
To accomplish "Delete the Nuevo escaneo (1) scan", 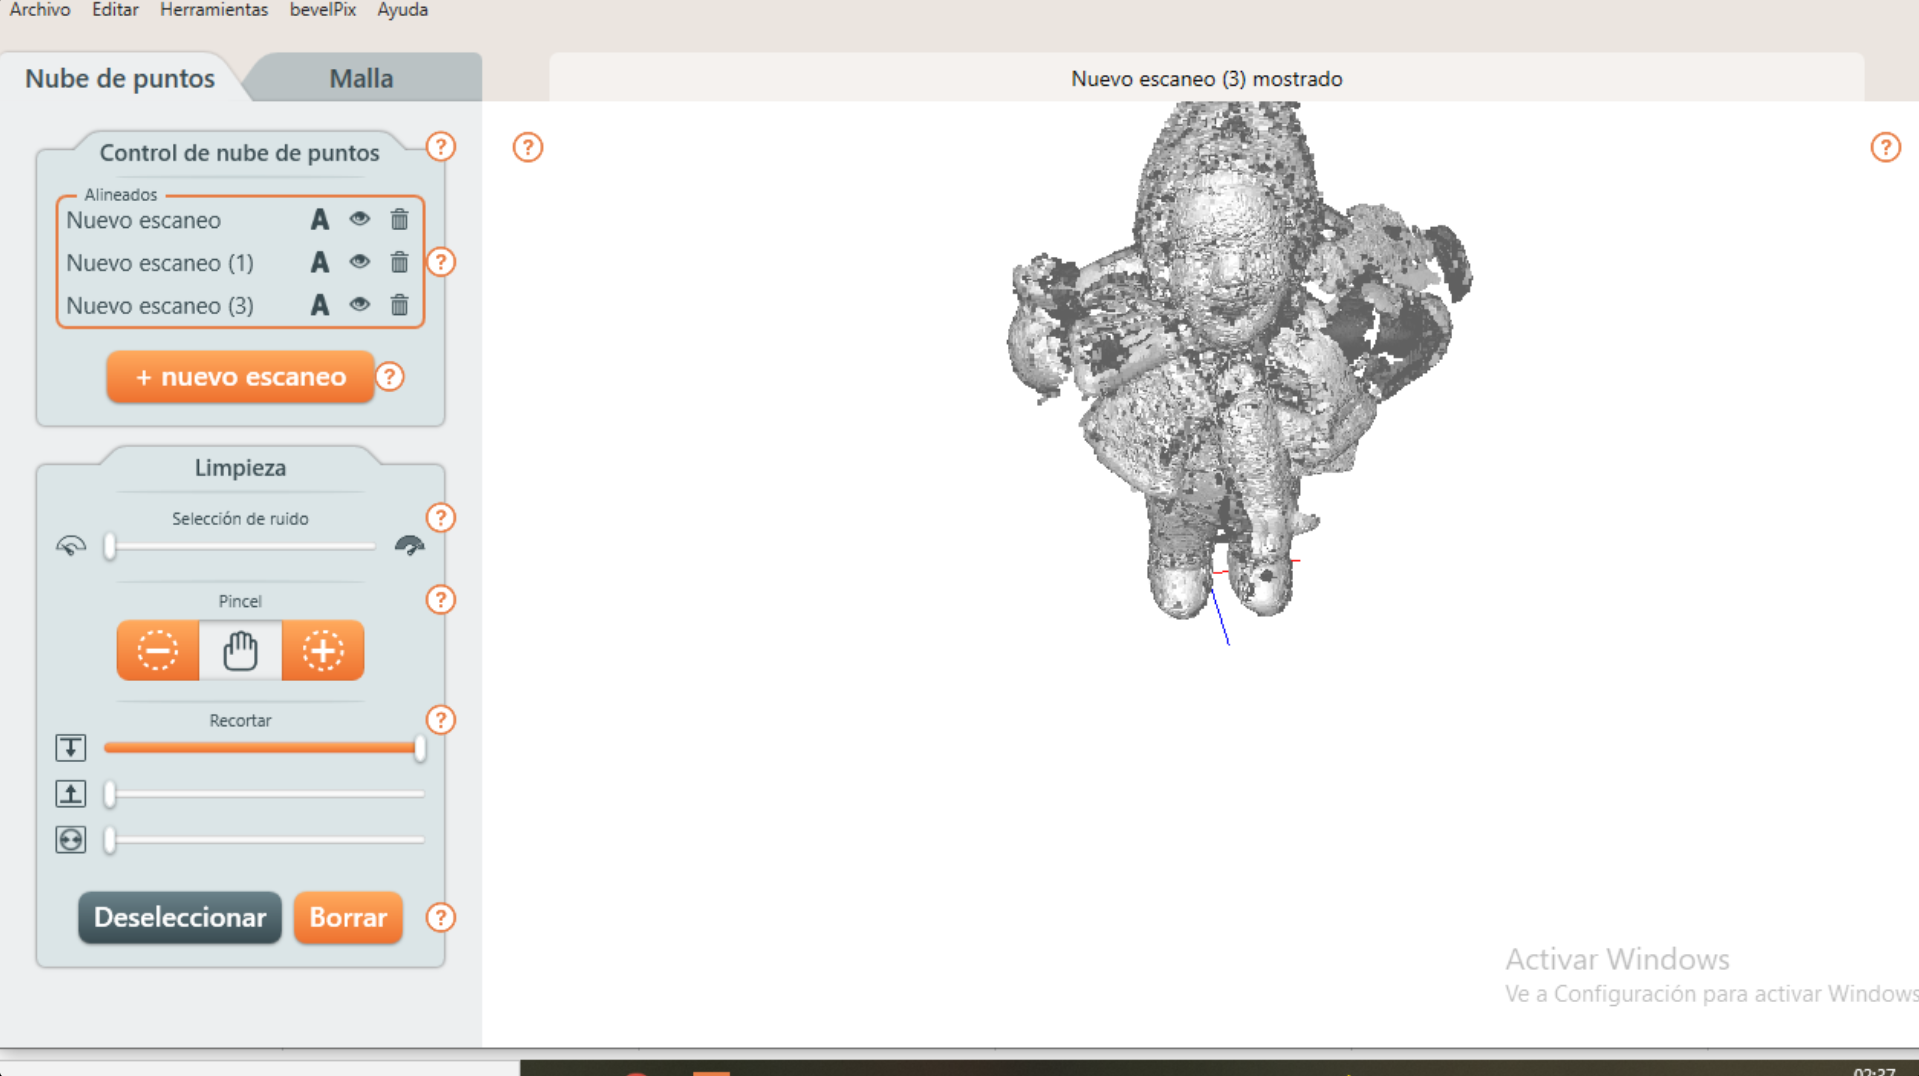I will [x=399, y=262].
